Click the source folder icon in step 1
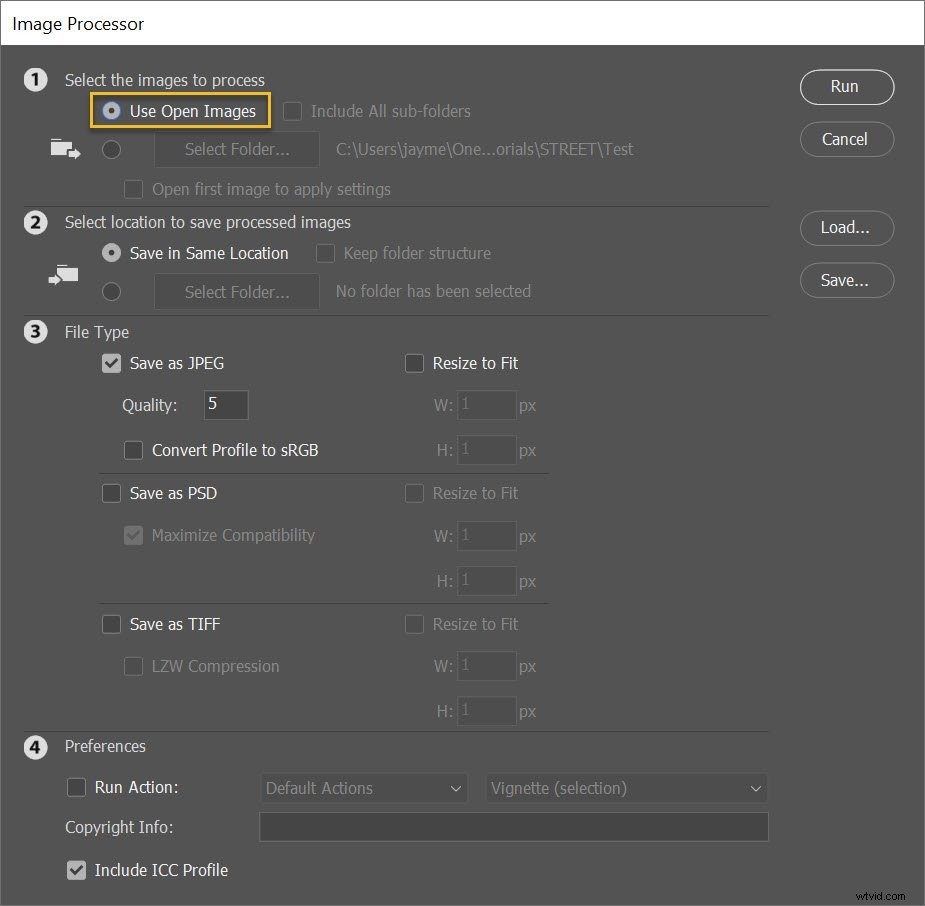The height and width of the screenshot is (906, 925). (64, 148)
